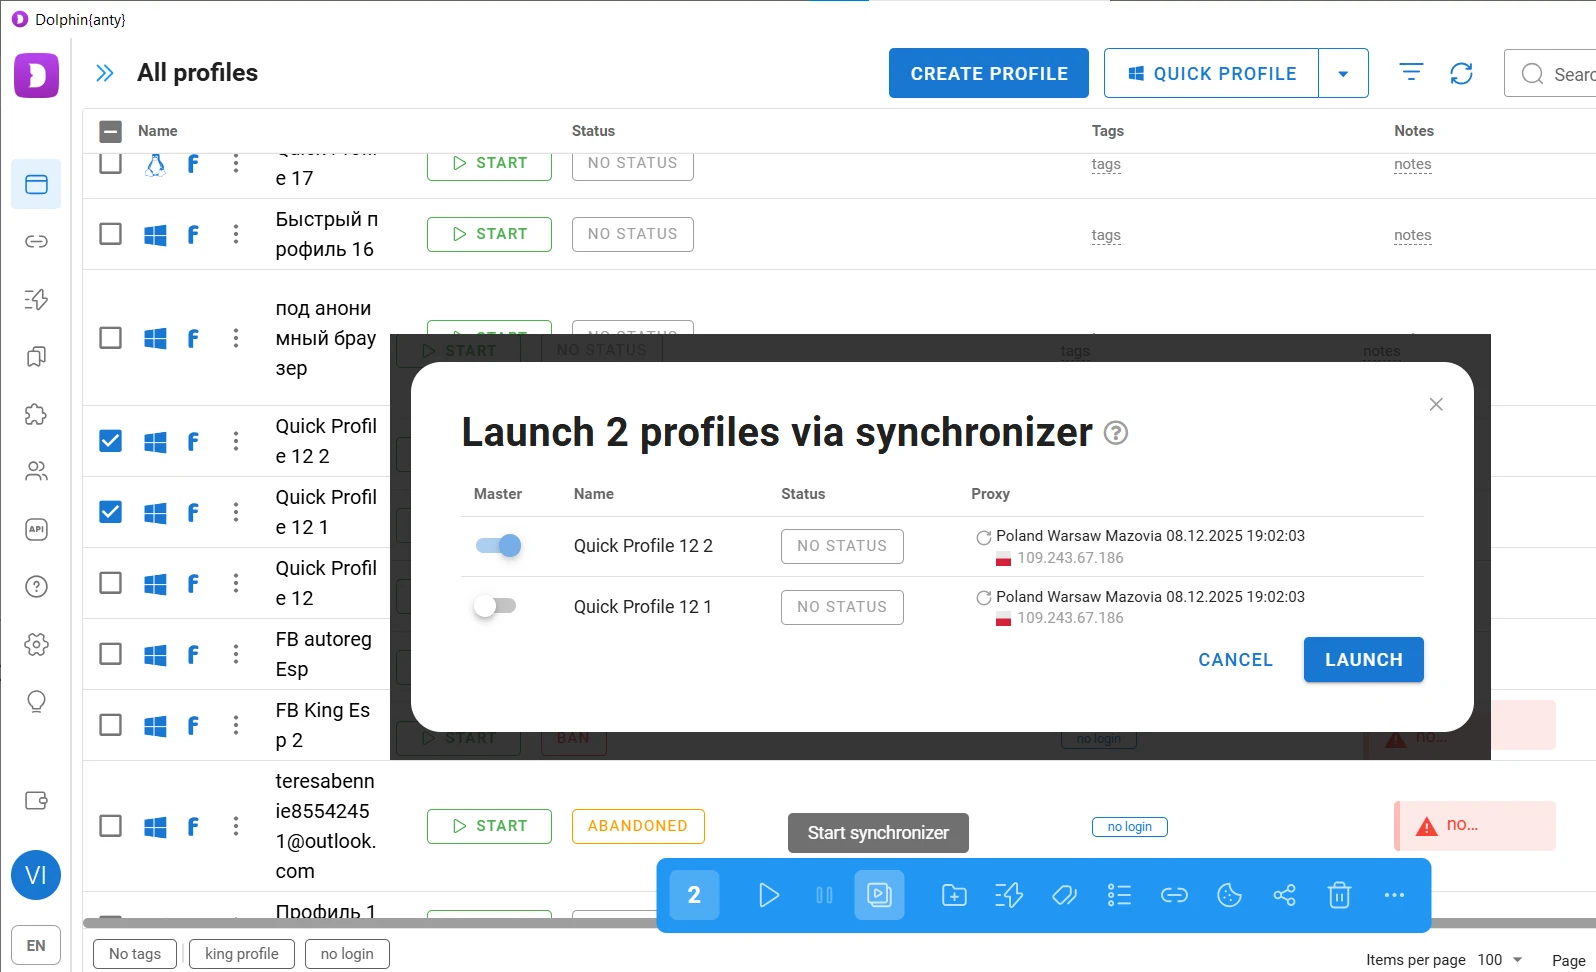Click the cookies icon in bottom toolbar
The width and height of the screenshot is (1596, 972).
tap(1229, 895)
